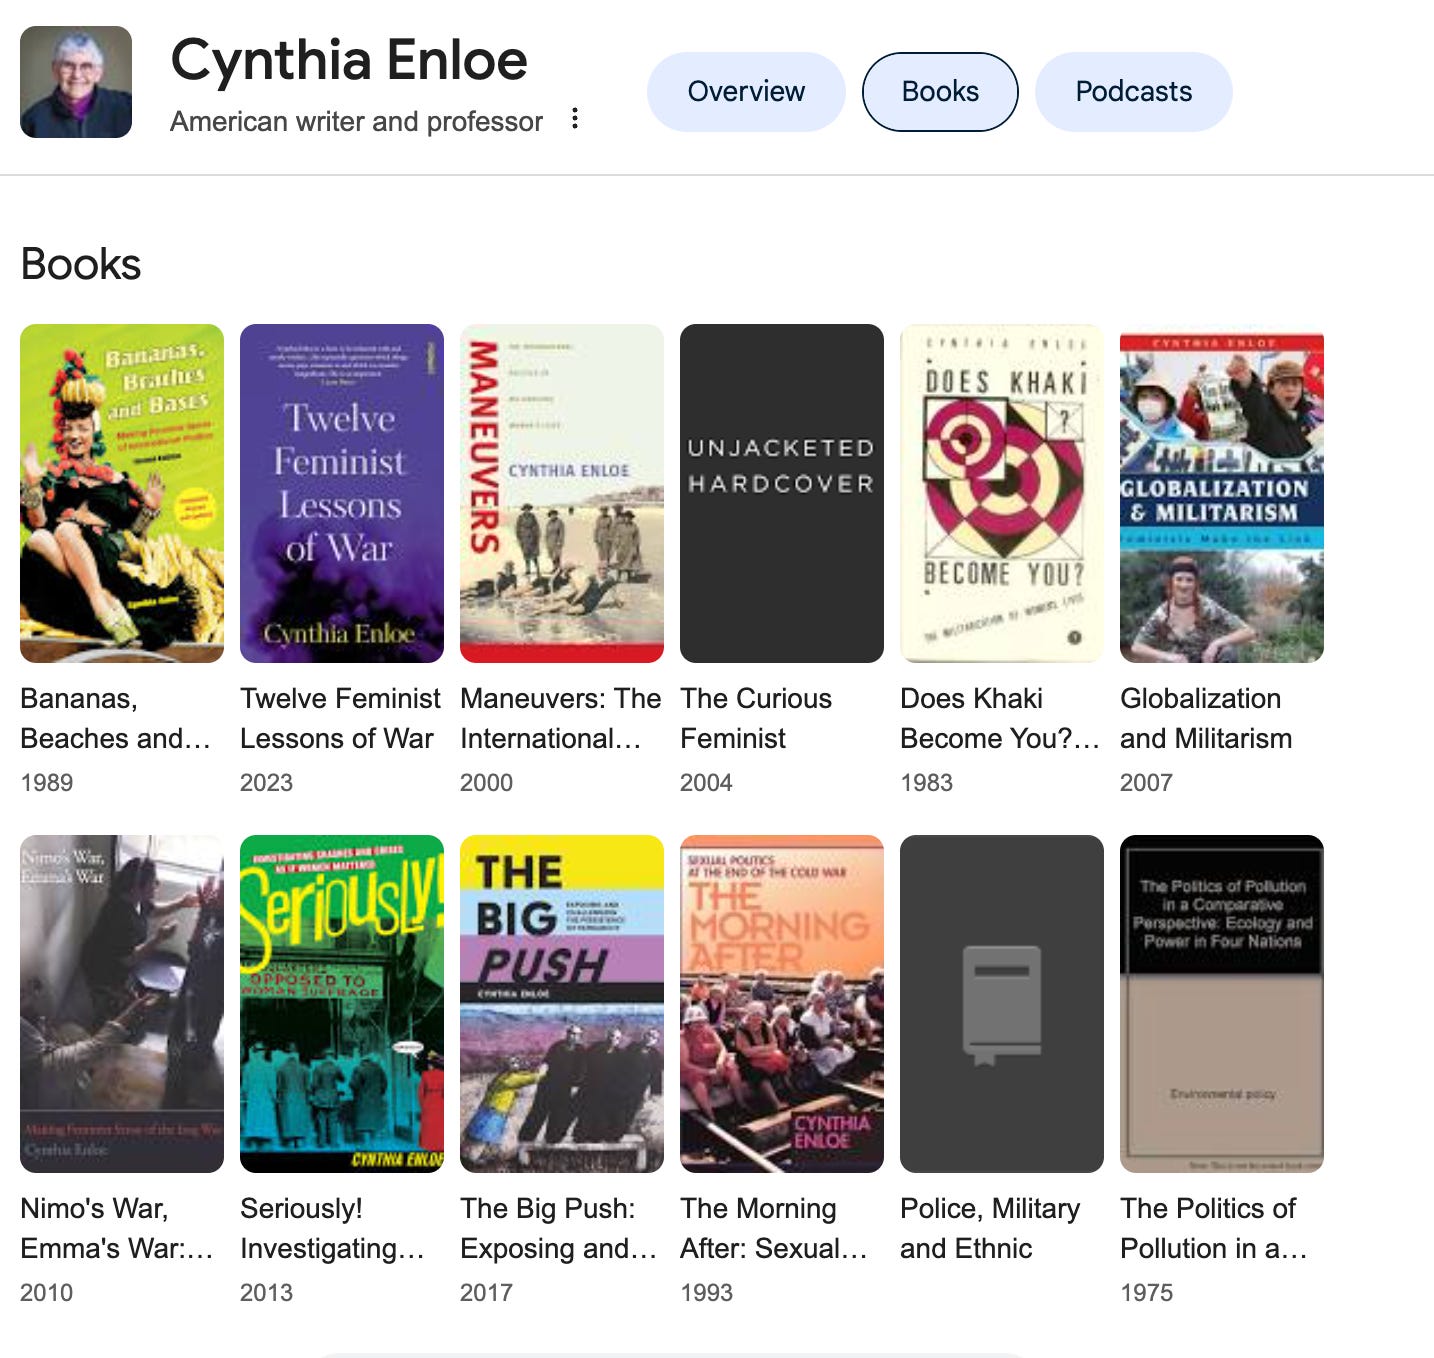Open The Politics of Pollution cover
1434x1358 pixels.
[1222, 1004]
